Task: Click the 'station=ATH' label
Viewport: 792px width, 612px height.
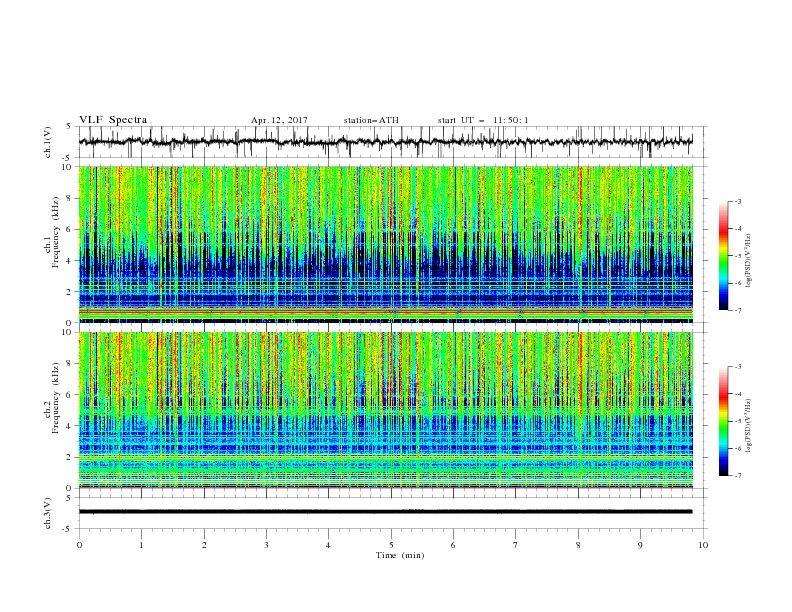Action: (x=371, y=120)
